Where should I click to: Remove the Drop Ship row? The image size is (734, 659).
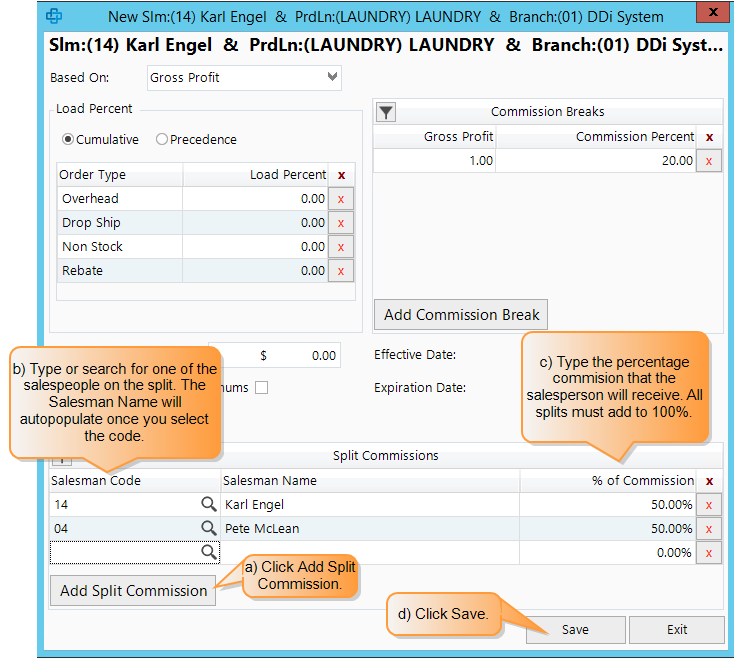[341, 223]
